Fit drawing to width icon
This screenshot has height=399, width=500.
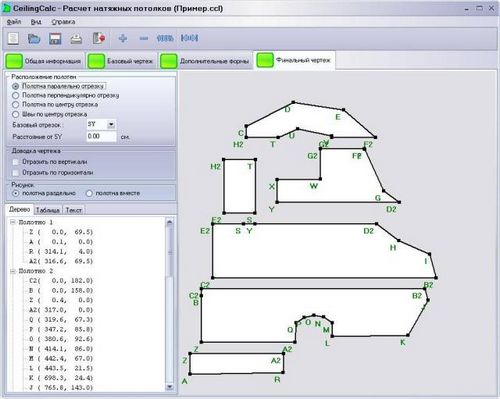(x=189, y=38)
